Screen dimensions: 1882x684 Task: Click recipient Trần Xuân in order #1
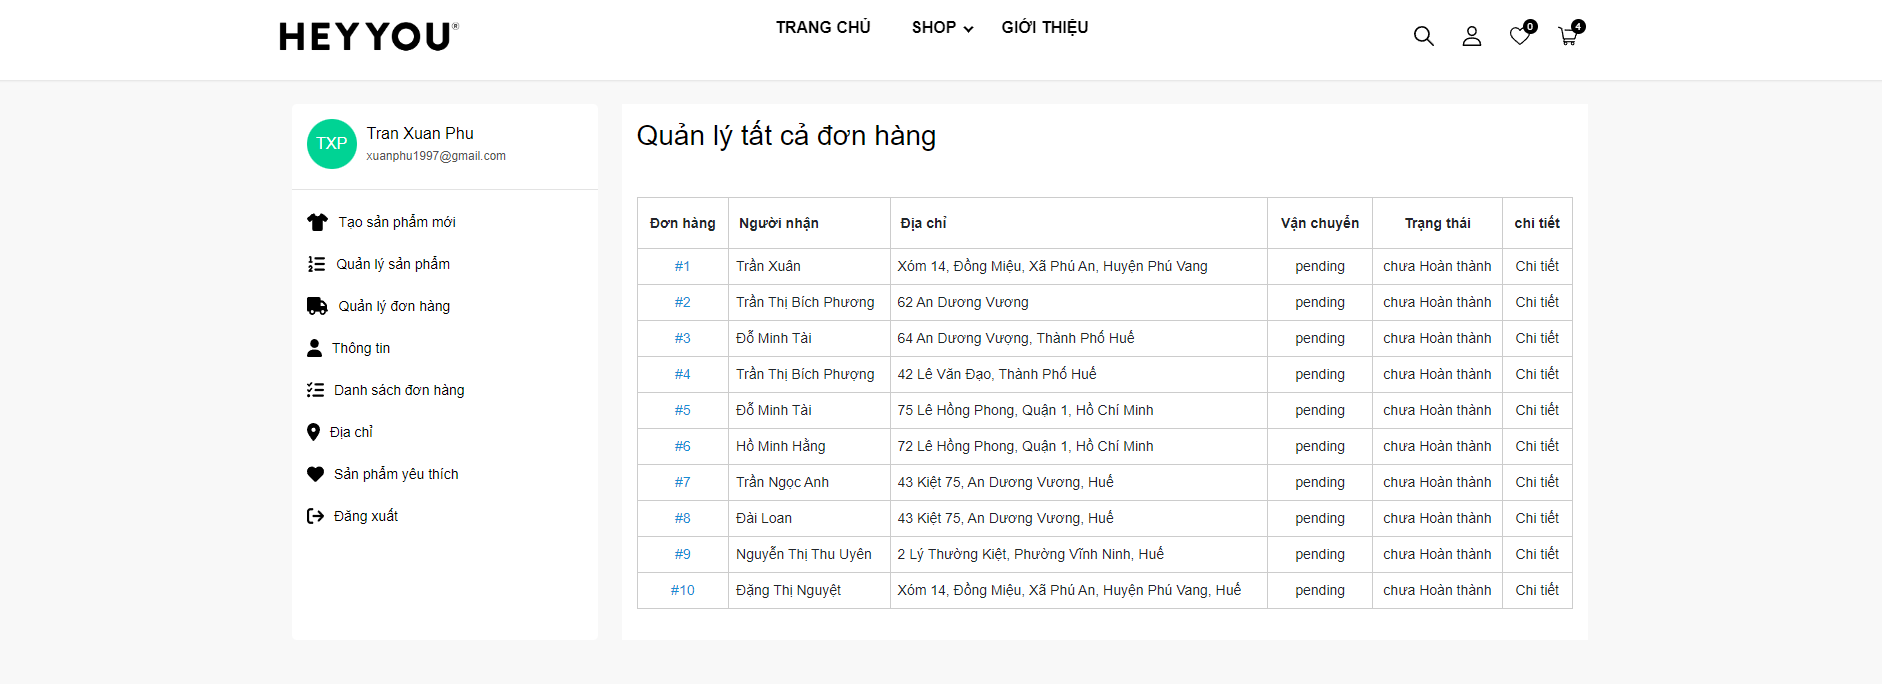pyautogui.click(x=768, y=266)
